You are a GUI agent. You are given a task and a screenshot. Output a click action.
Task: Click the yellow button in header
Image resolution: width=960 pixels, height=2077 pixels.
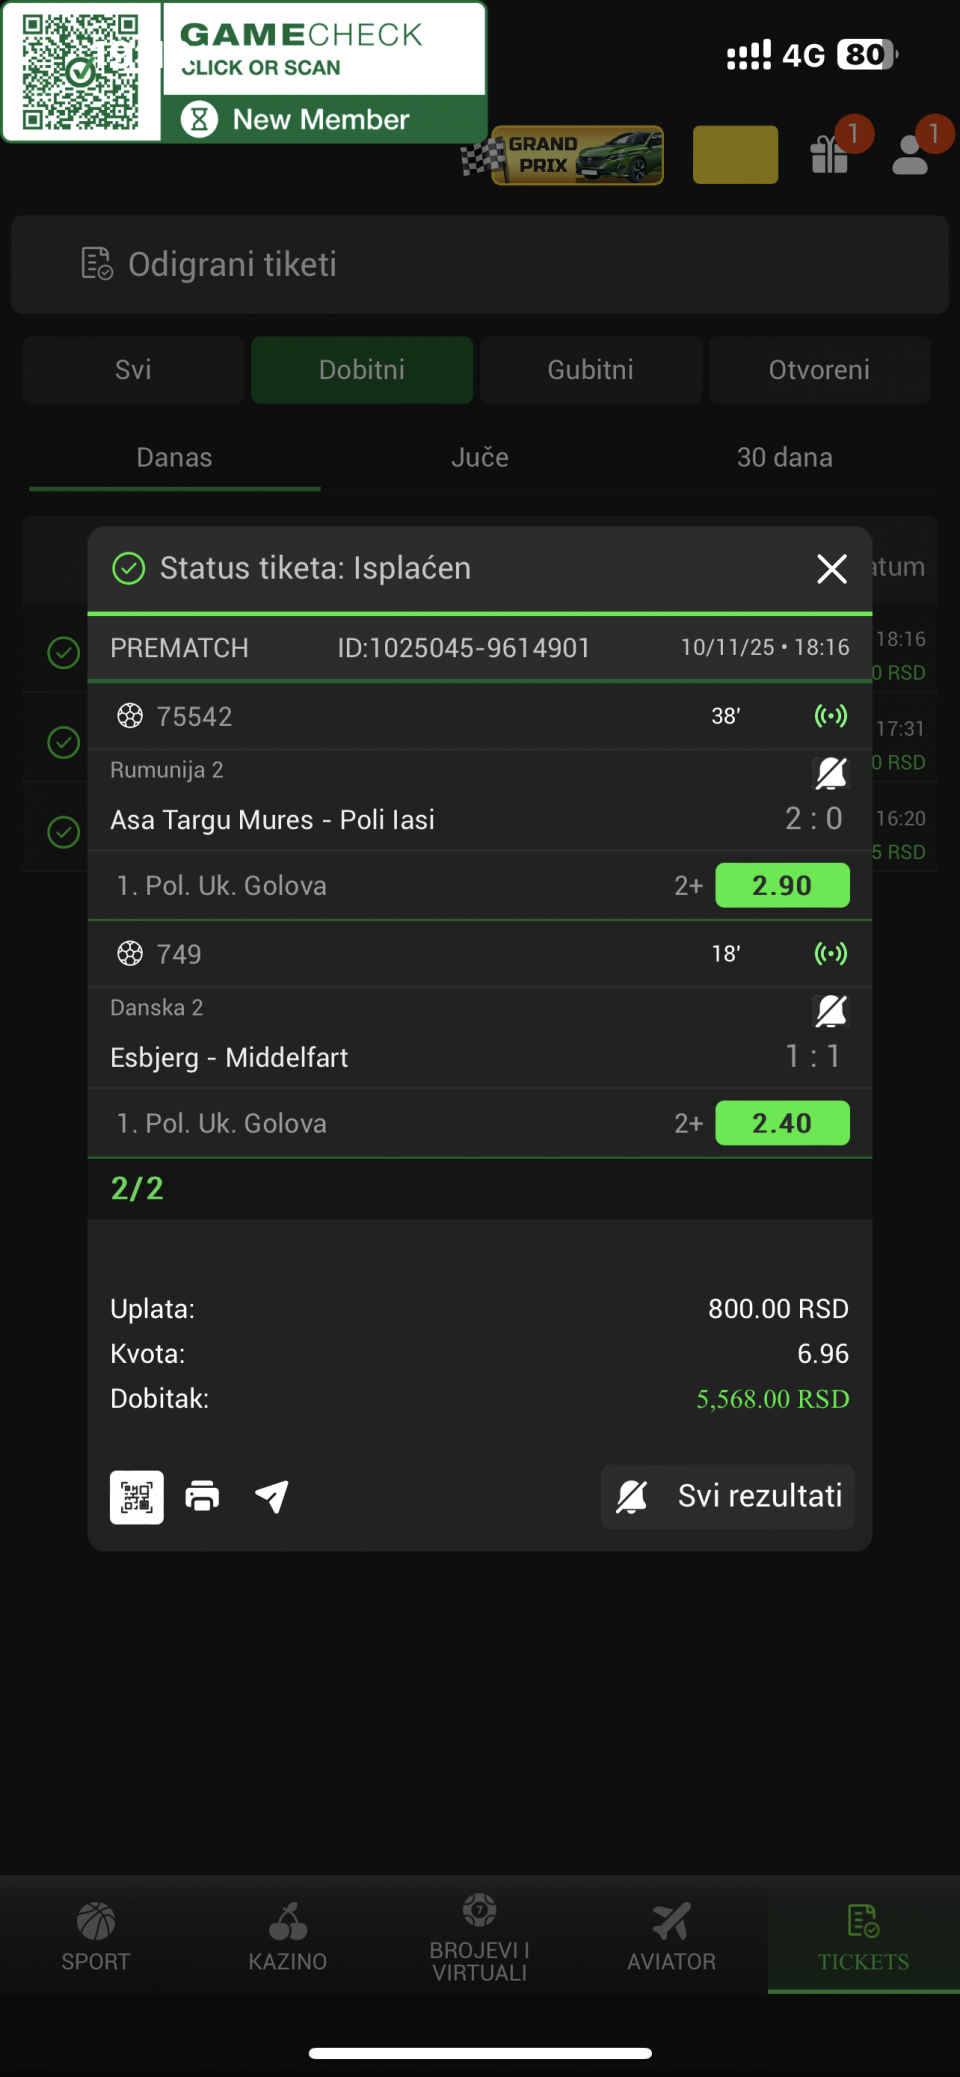tap(735, 155)
